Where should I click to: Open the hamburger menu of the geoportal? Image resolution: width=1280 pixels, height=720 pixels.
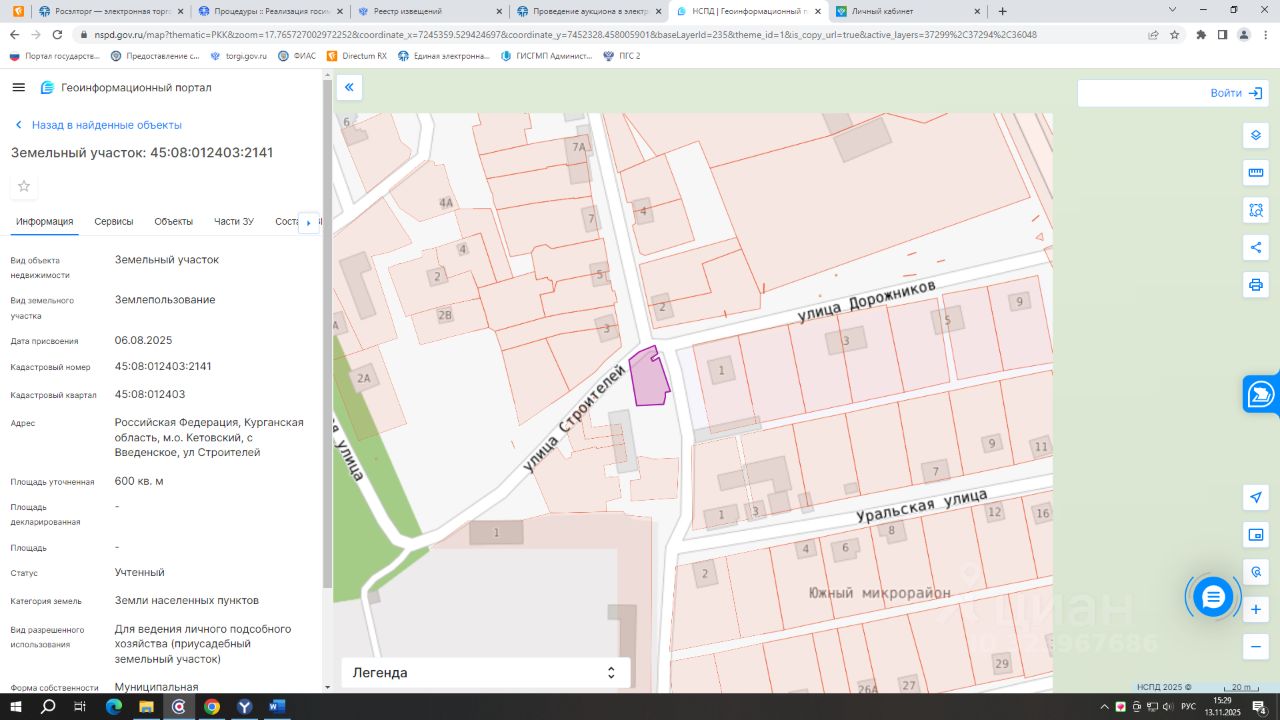(x=18, y=87)
